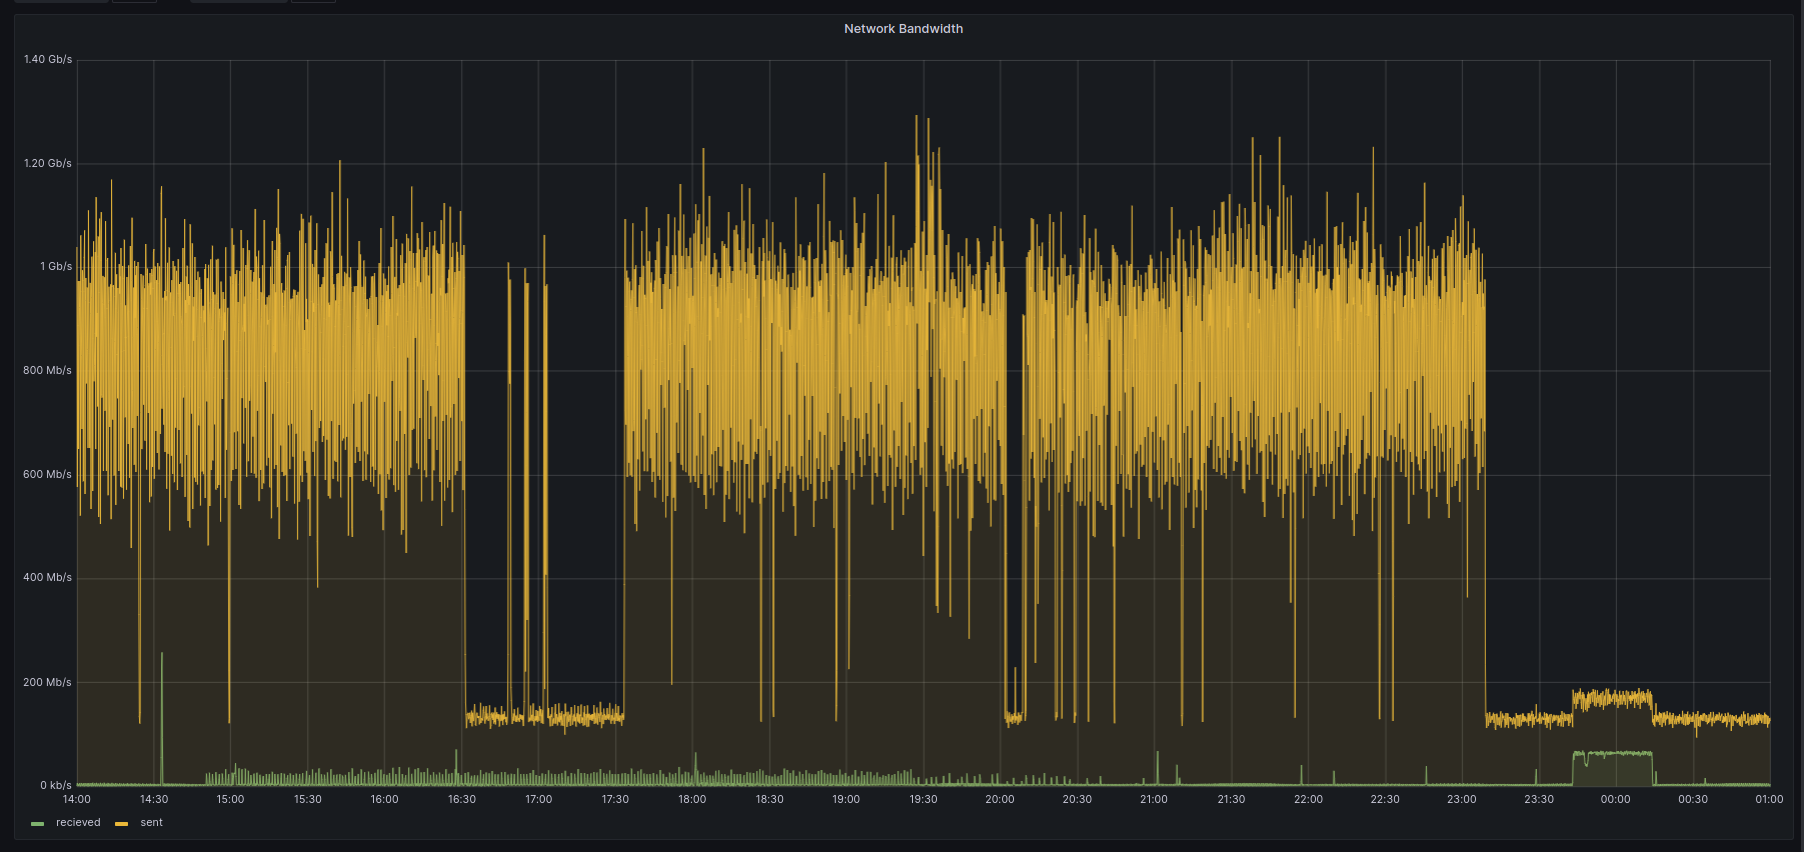Select the 14:00 x-axis time label
Screen dimensions: 1804x852
(x=77, y=800)
